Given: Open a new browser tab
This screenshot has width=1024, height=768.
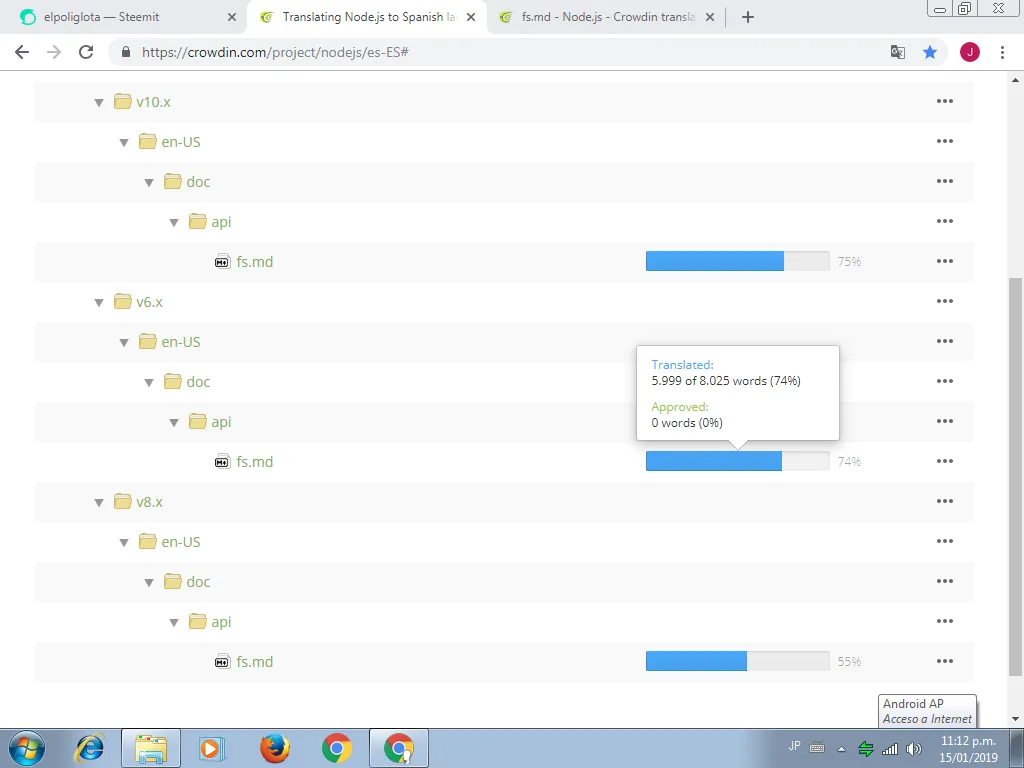Looking at the screenshot, I should 748,17.
